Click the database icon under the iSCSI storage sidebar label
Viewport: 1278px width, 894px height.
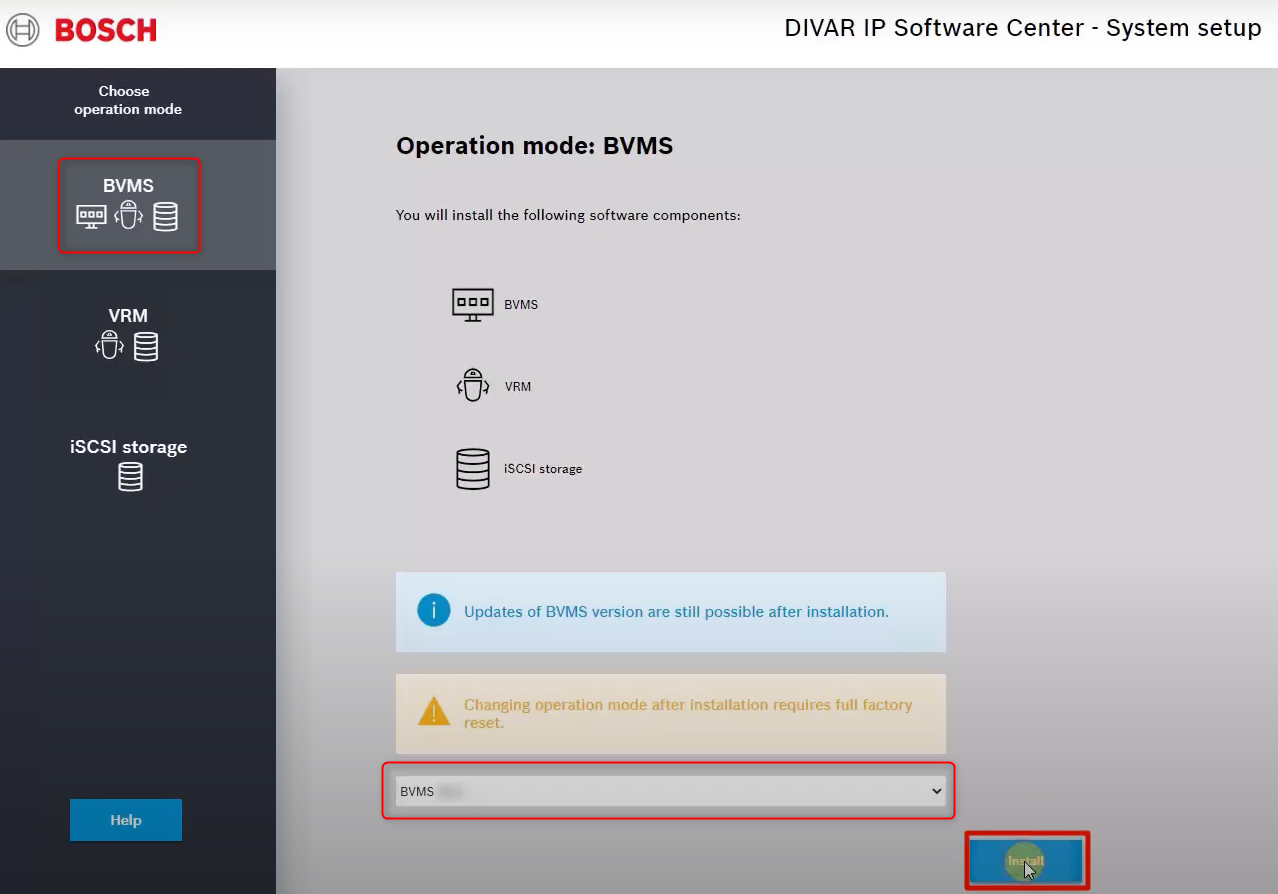pos(130,477)
